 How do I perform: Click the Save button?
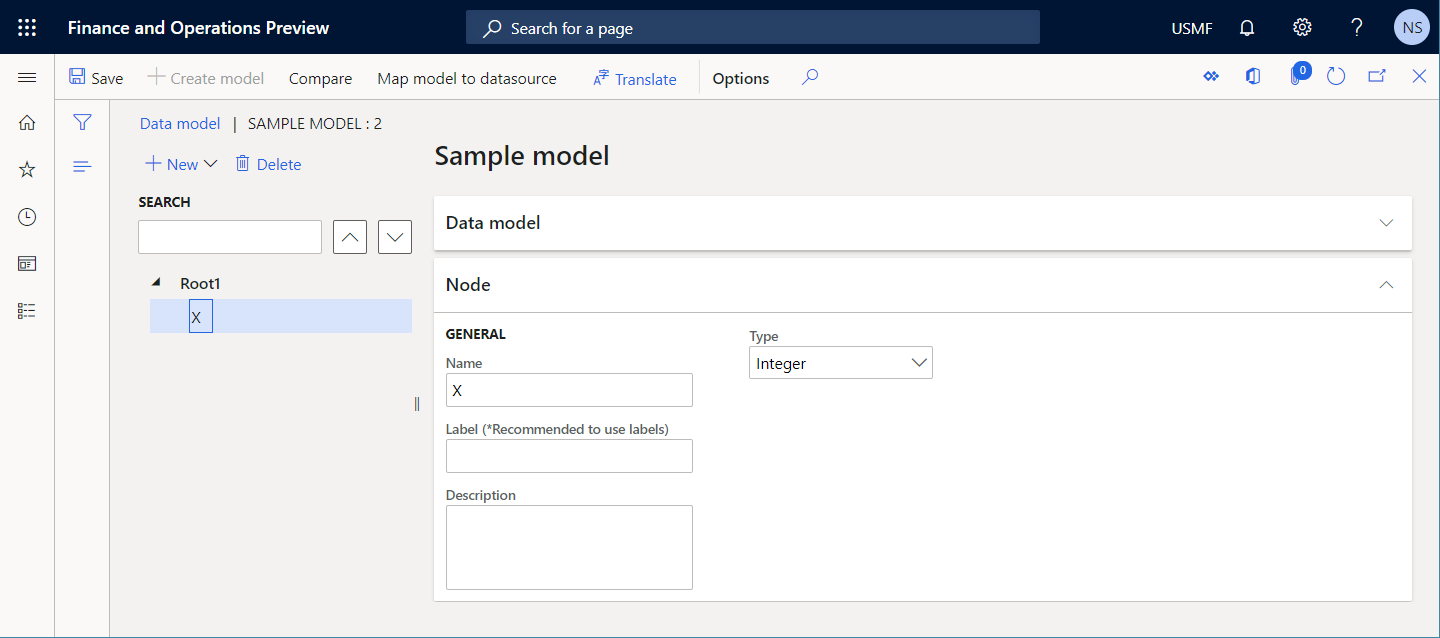(96, 77)
